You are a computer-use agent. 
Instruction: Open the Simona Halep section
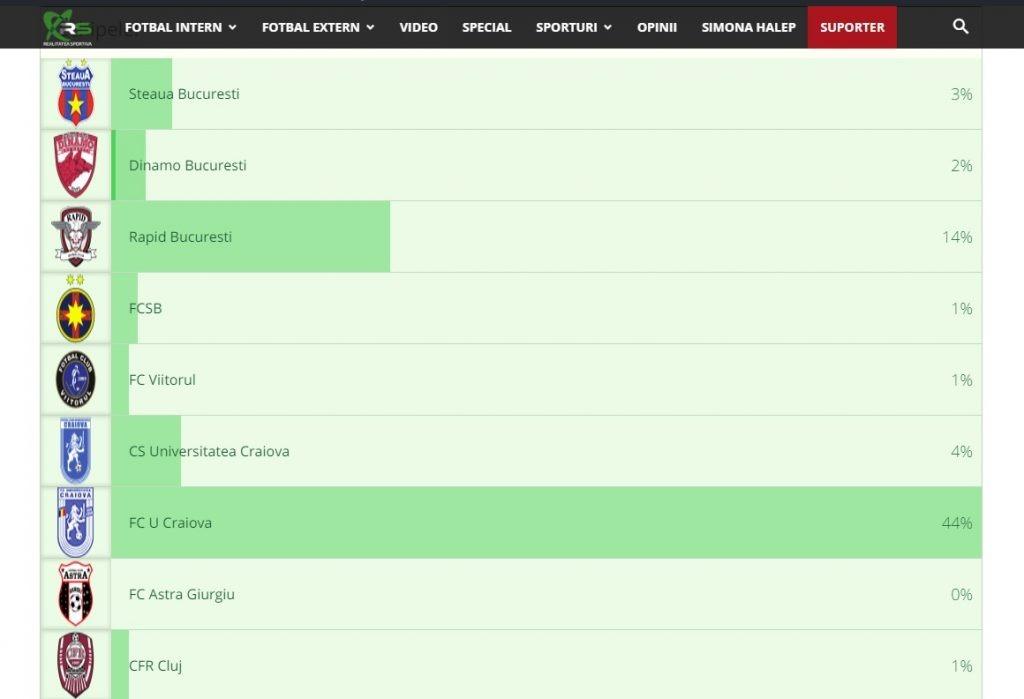click(748, 27)
